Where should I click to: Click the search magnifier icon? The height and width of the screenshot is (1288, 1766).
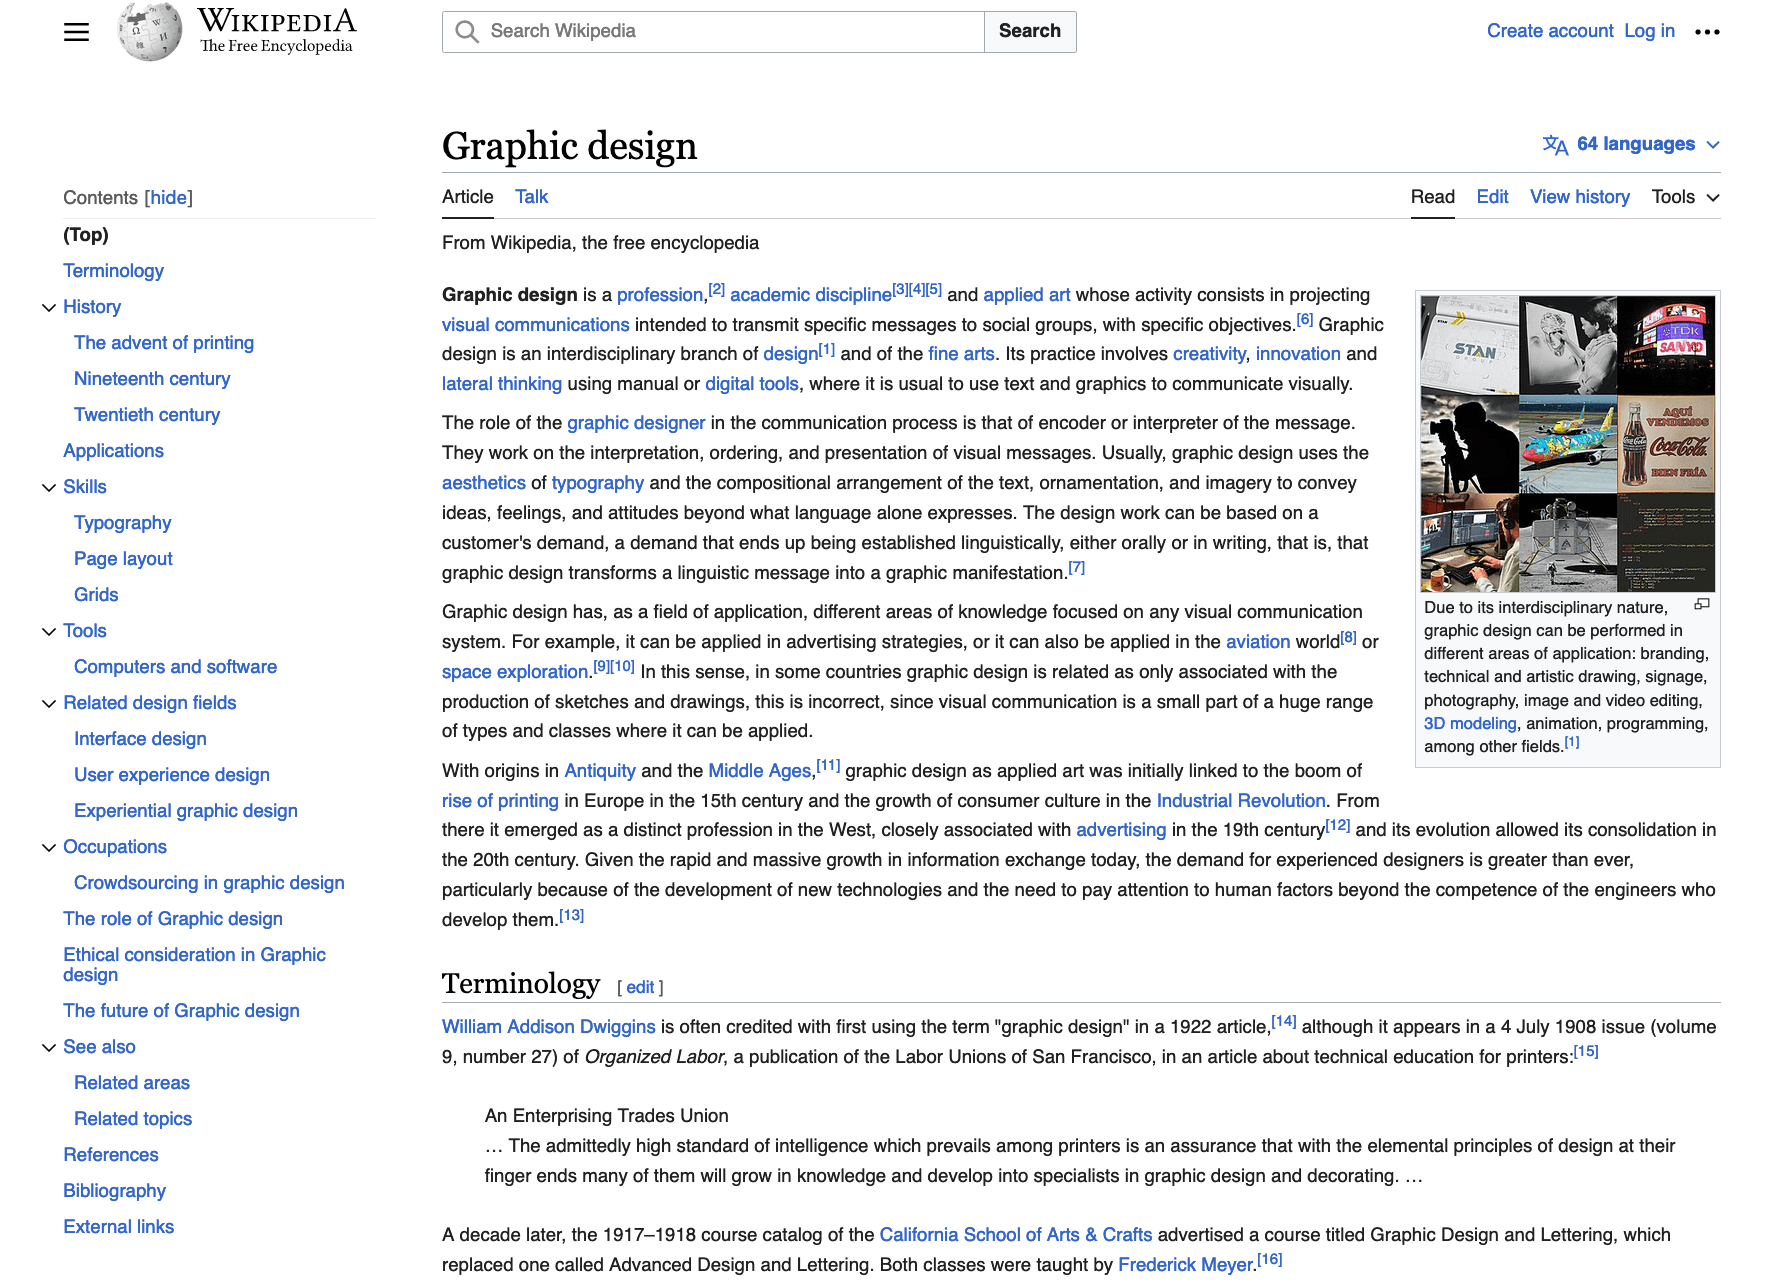pyautogui.click(x=466, y=31)
